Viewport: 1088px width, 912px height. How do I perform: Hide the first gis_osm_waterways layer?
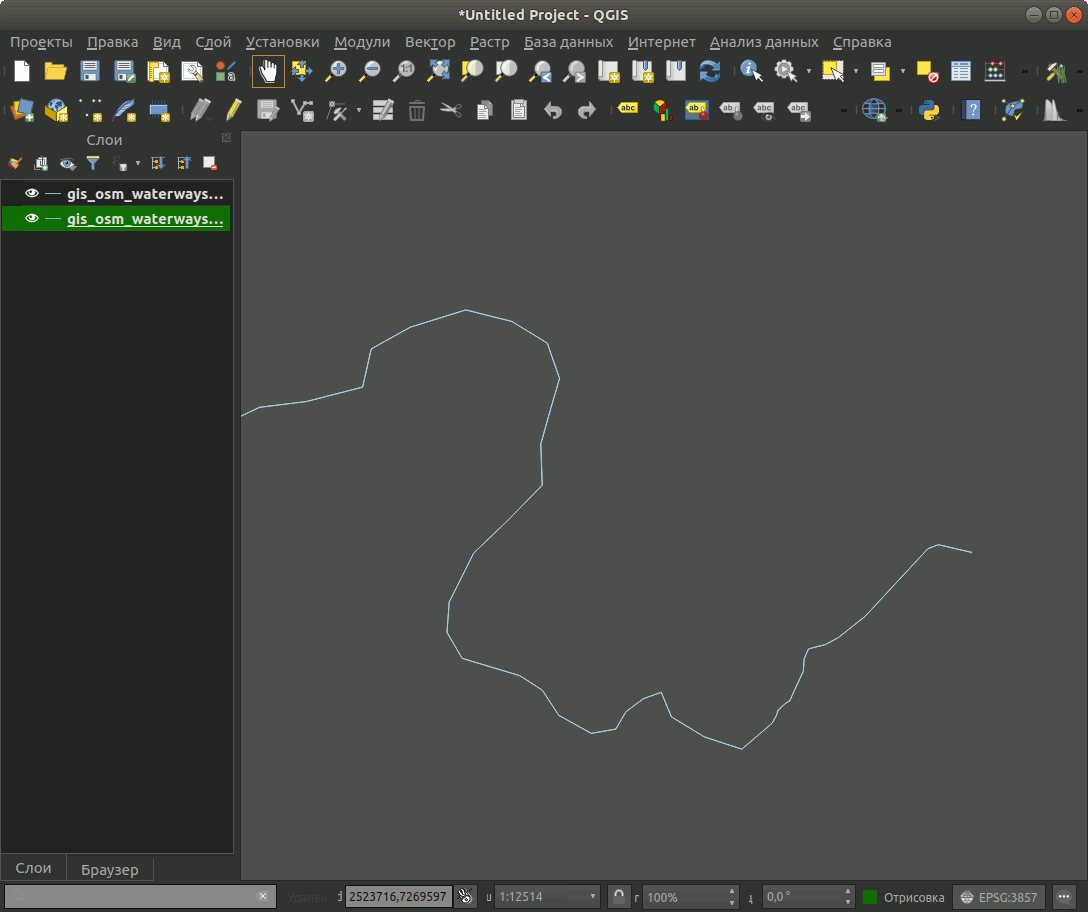coord(32,194)
